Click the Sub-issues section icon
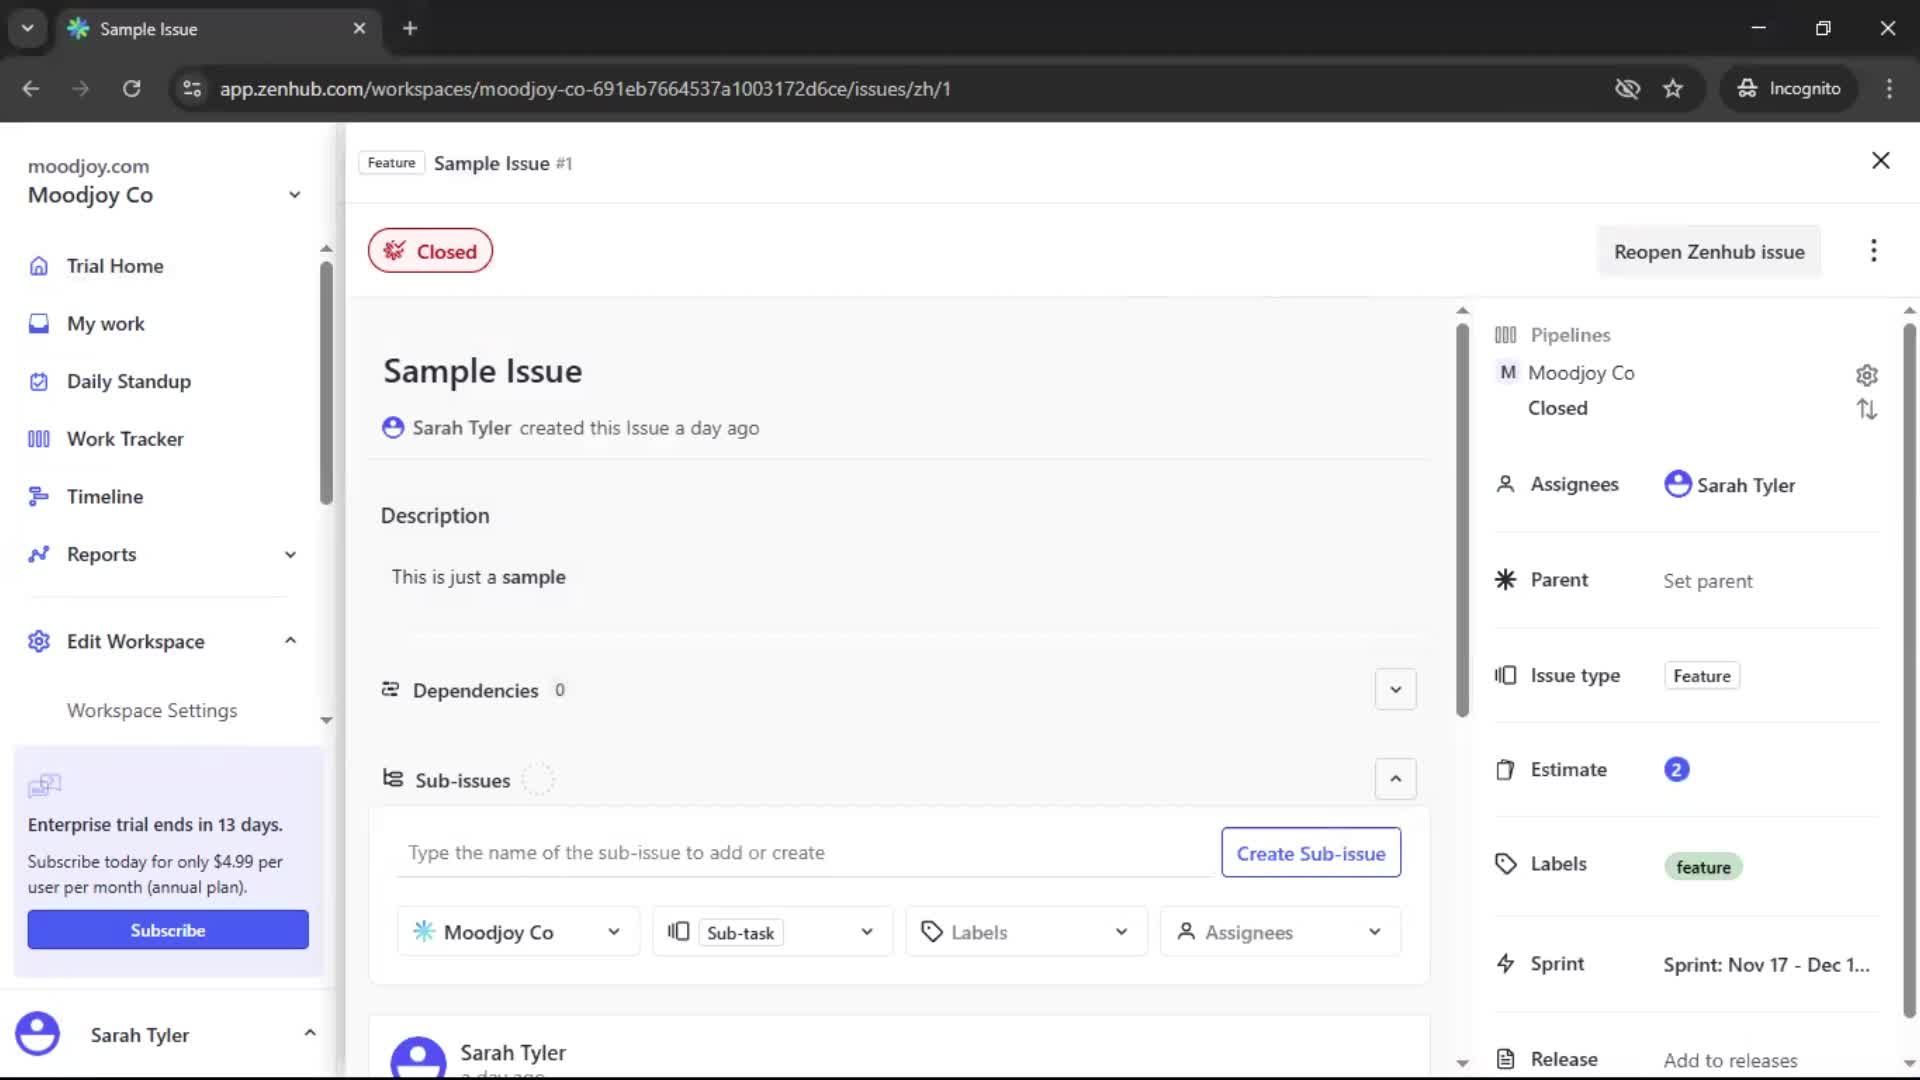 point(391,779)
